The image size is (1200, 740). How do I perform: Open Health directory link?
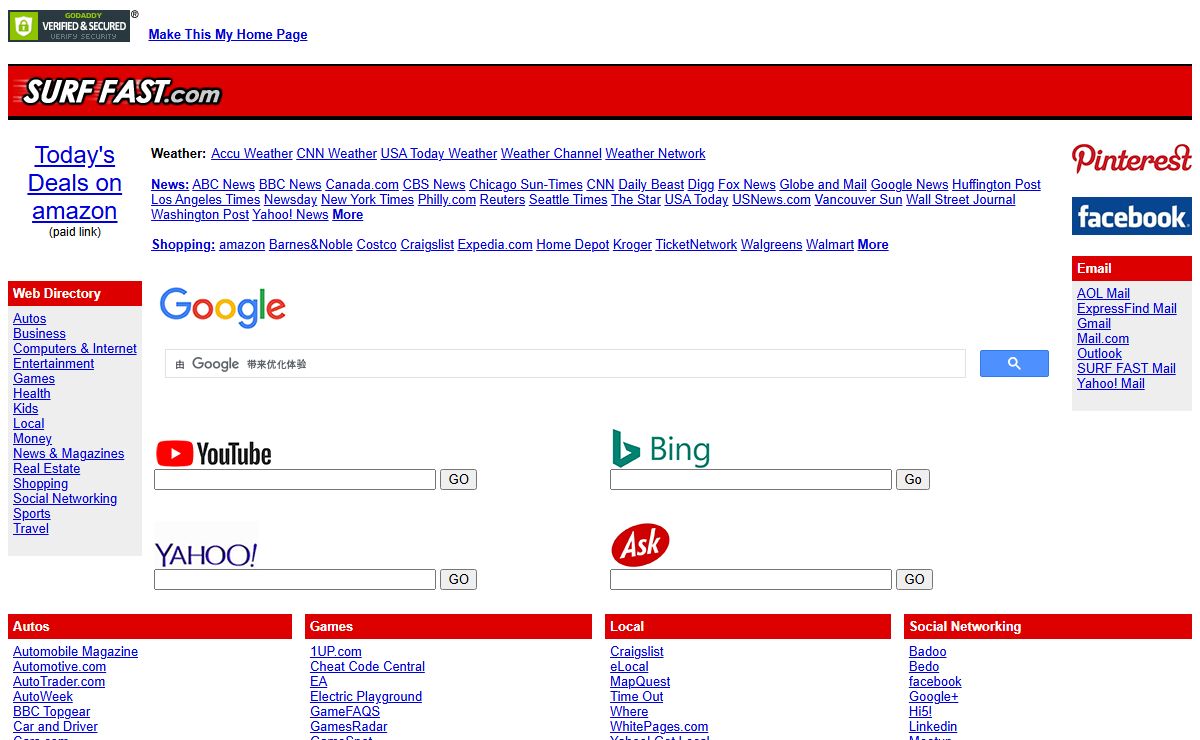point(32,394)
